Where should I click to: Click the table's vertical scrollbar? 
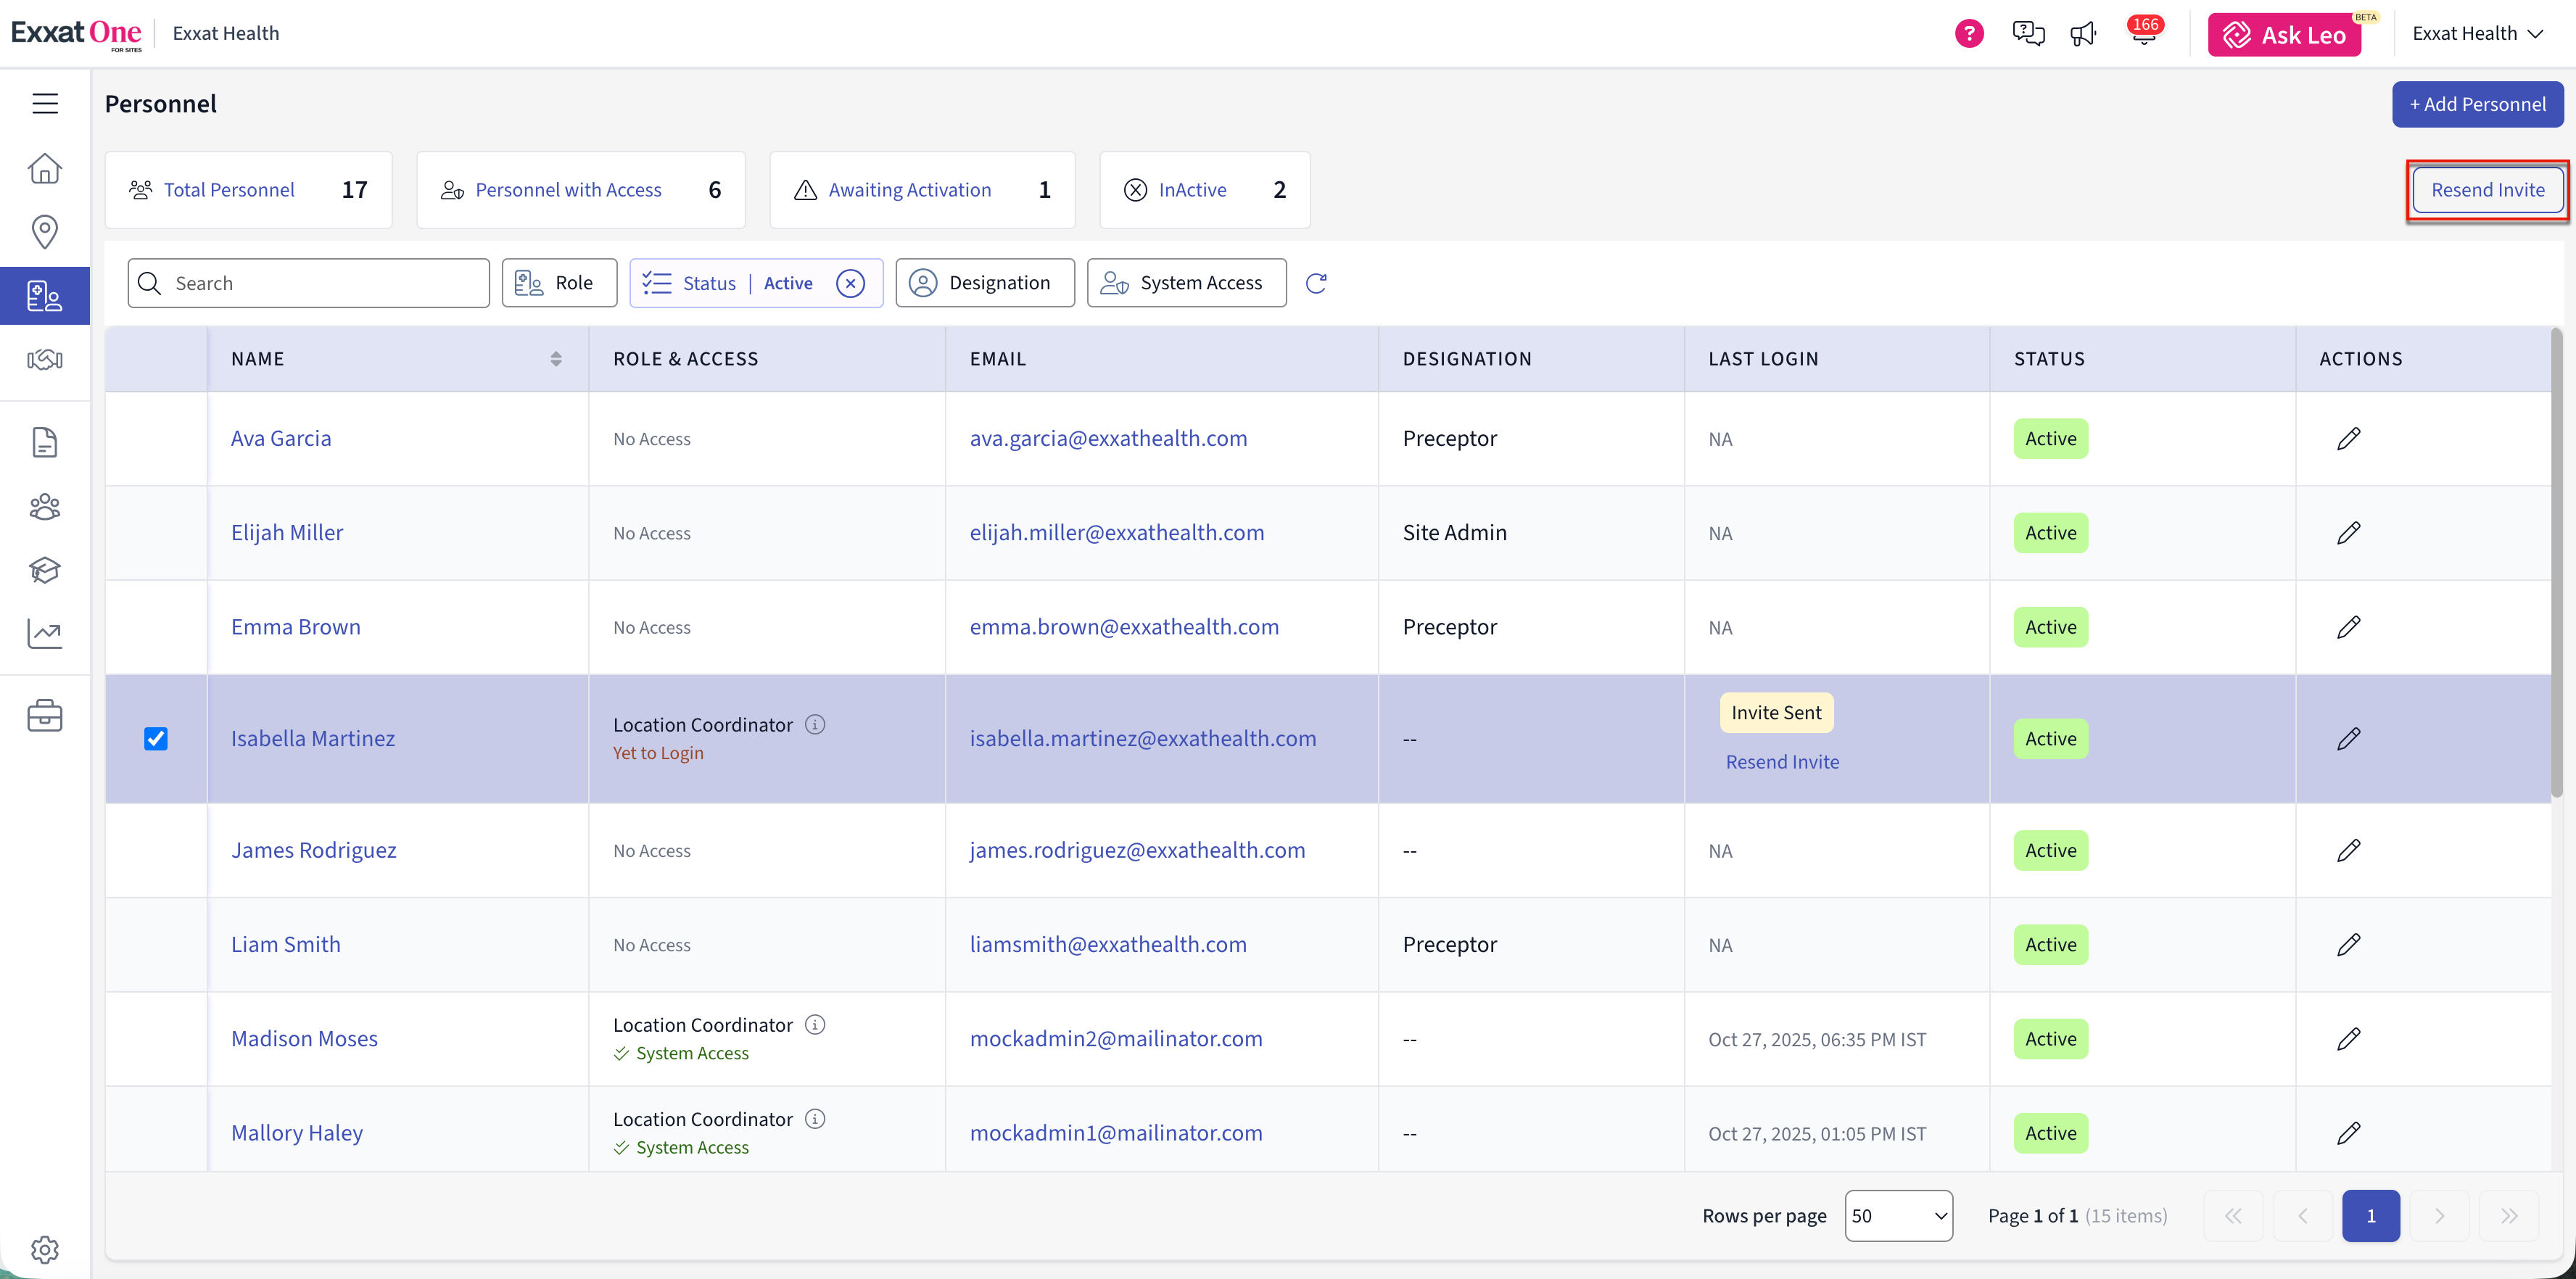click(x=2556, y=563)
